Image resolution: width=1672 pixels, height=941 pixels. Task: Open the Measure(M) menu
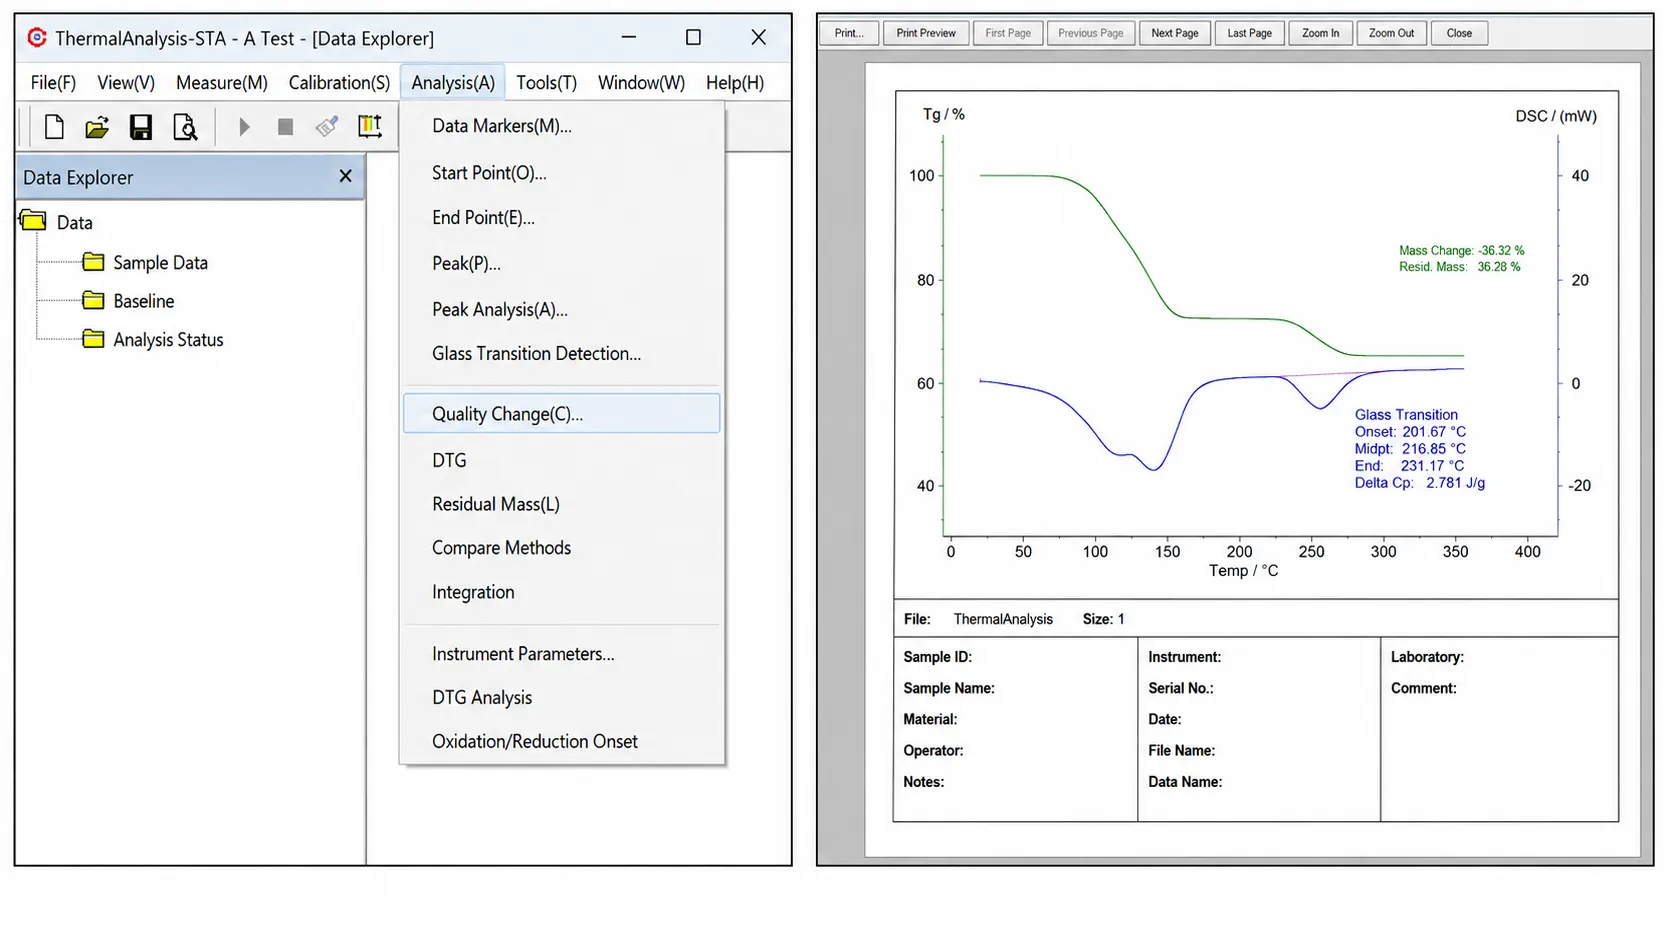(x=222, y=83)
